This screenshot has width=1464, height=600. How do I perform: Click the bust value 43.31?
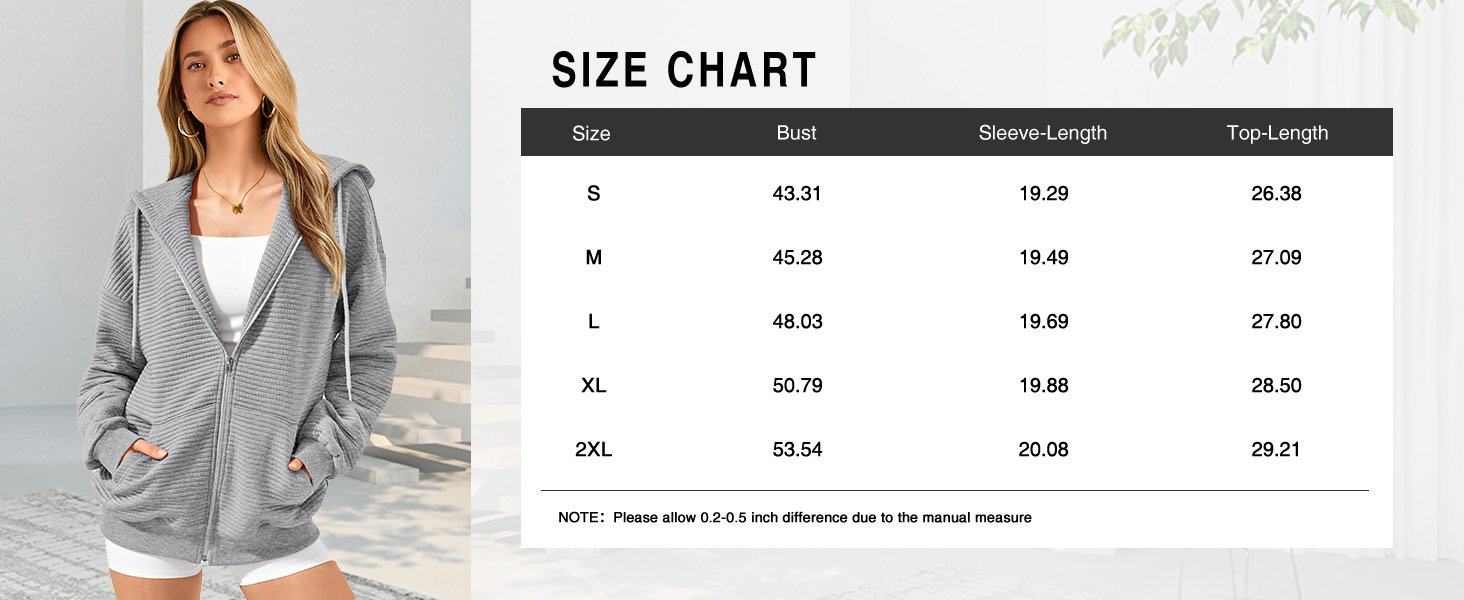click(797, 194)
